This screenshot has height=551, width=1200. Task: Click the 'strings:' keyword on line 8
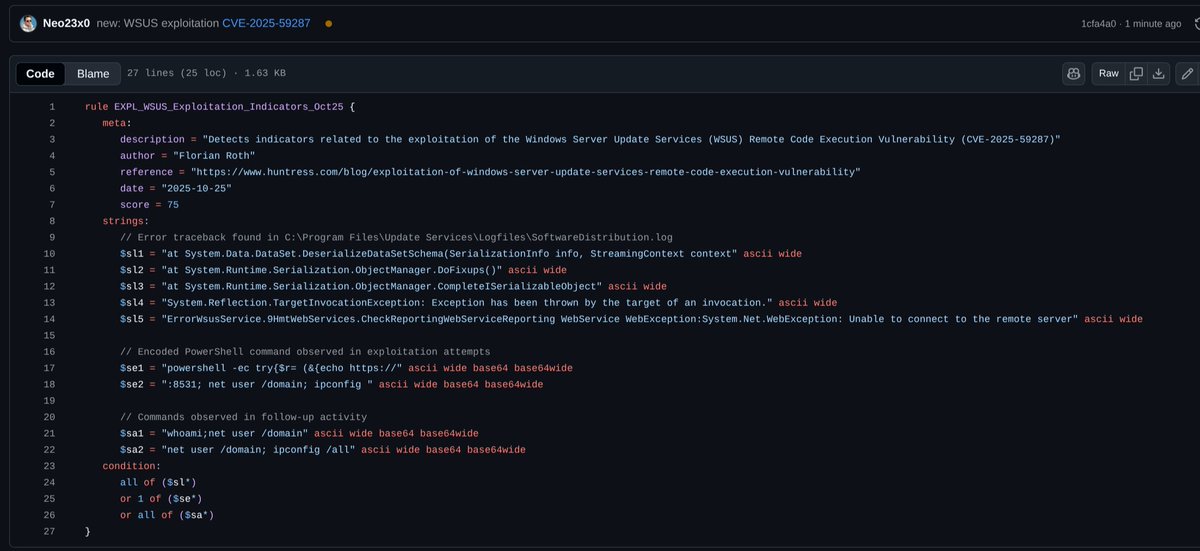(x=125, y=221)
